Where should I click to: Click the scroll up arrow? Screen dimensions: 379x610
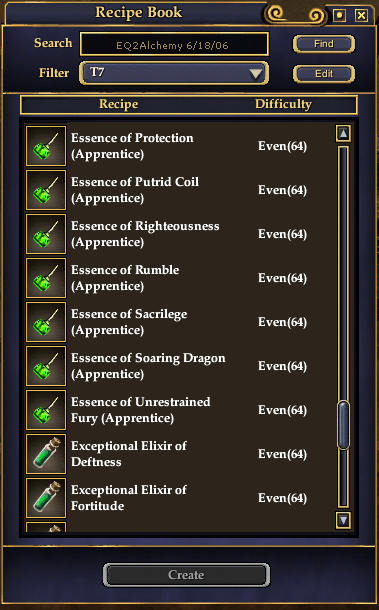(343, 133)
